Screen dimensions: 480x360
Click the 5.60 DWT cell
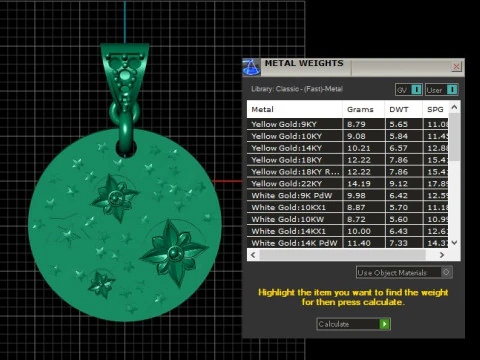click(x=404, y=219)
